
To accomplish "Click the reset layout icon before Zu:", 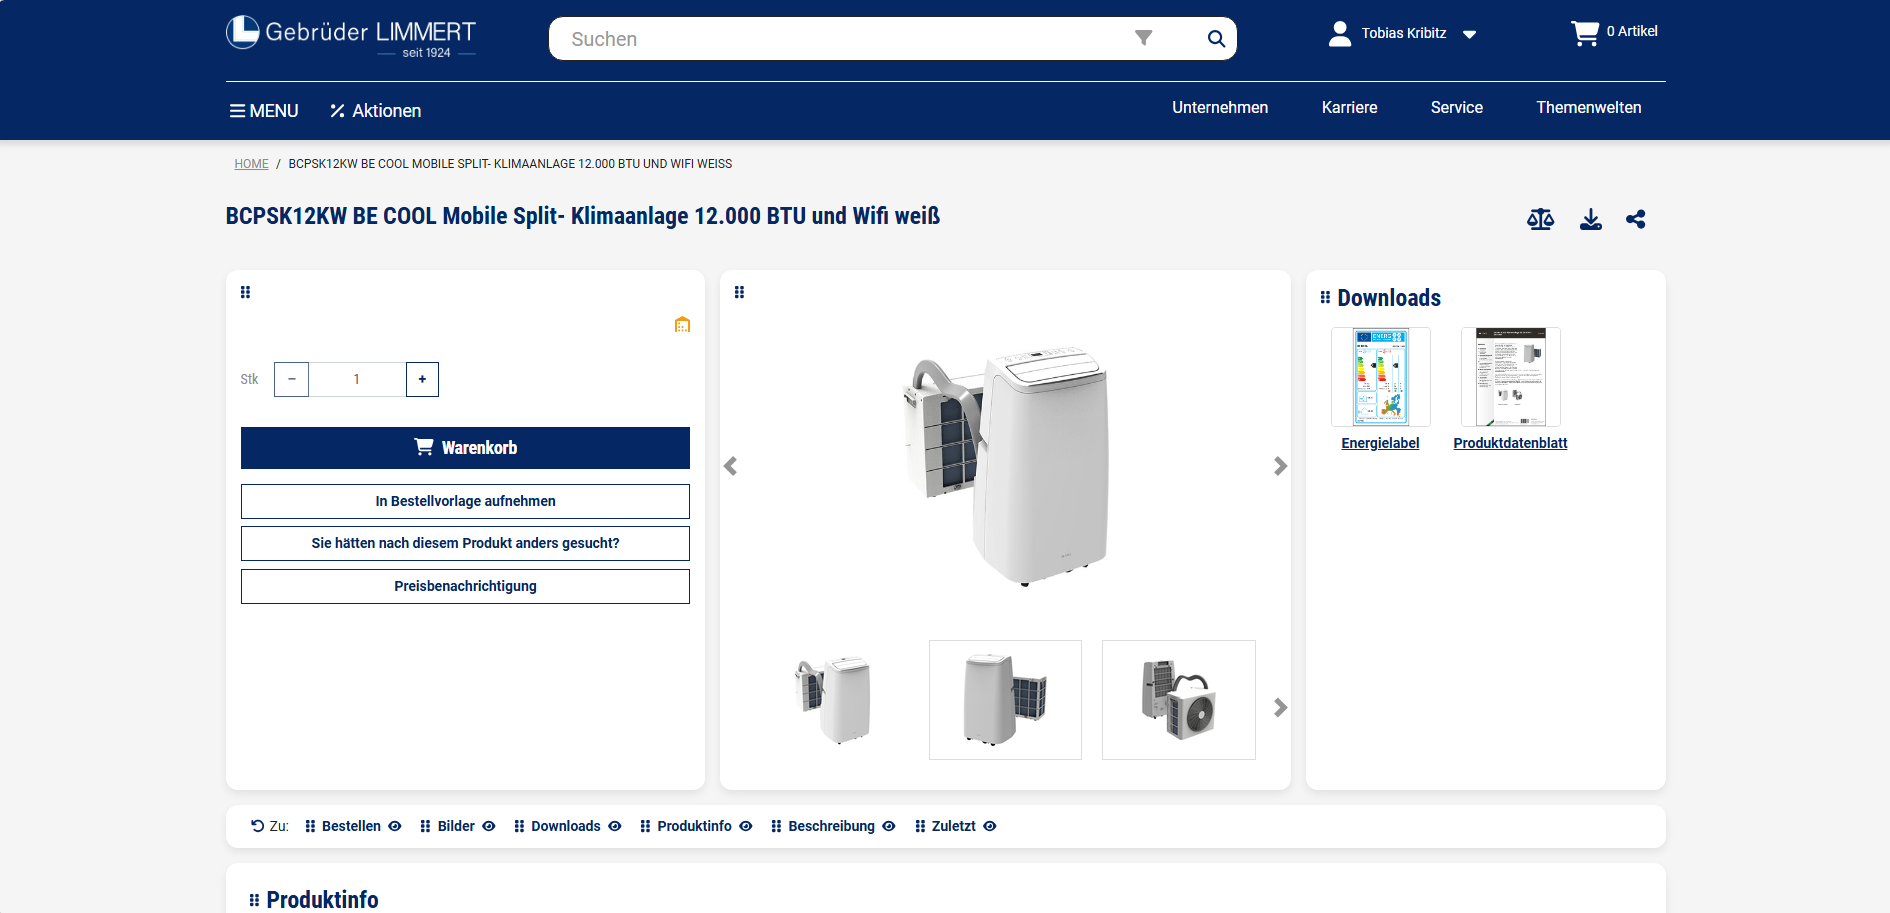I will 258,826.
